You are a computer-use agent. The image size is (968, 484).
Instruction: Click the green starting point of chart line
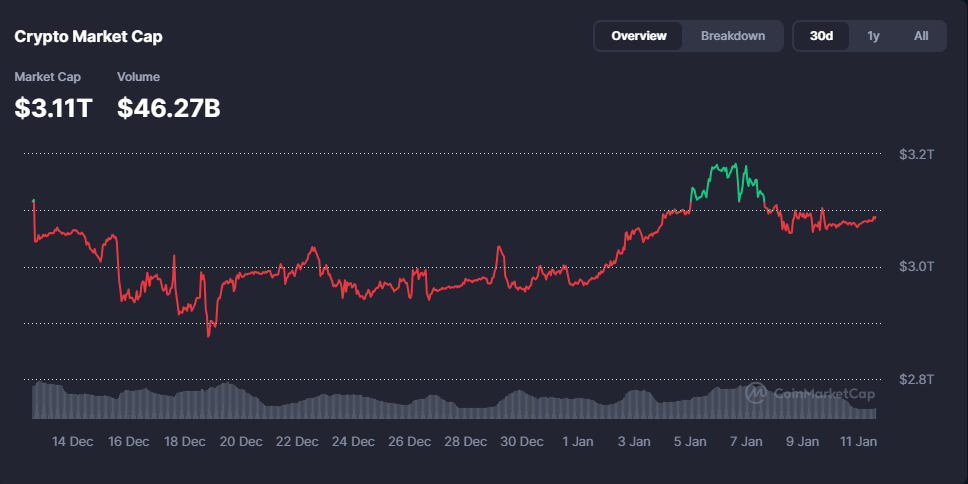[x=34, y=202]
